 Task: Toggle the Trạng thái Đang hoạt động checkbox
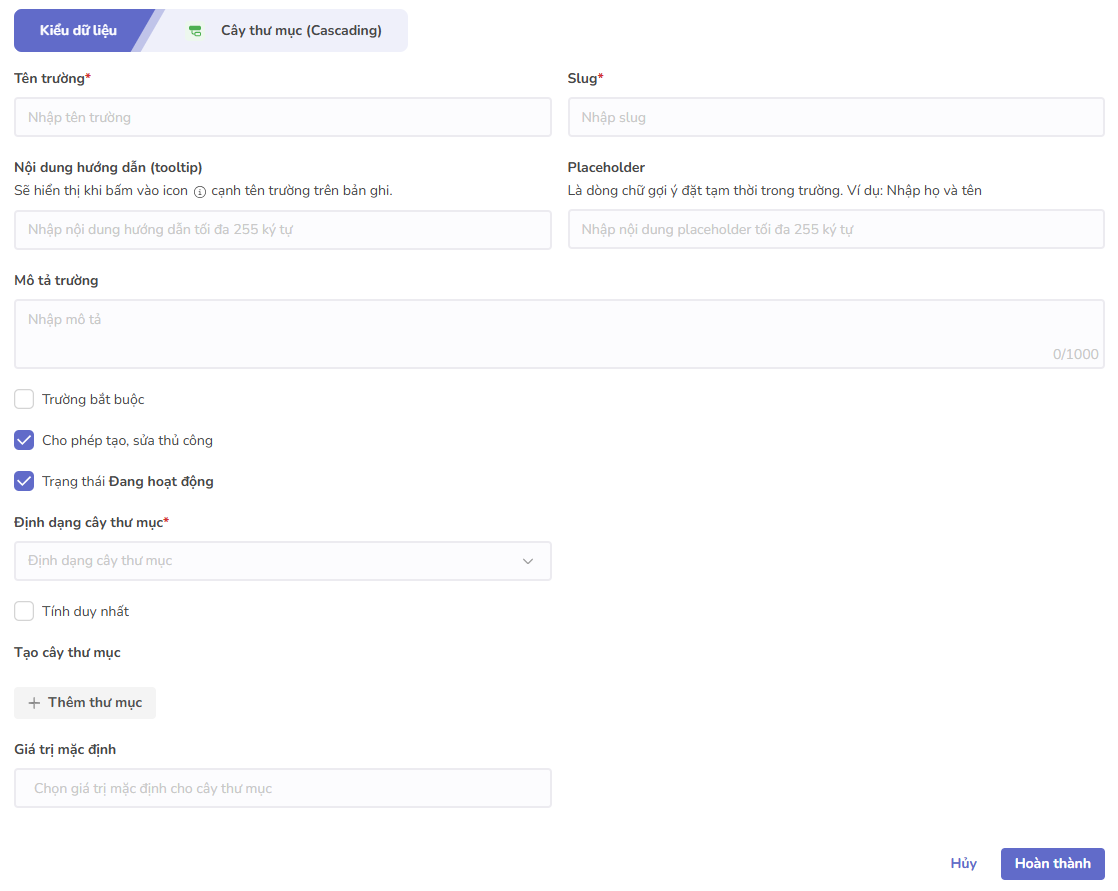pos(24,482)
